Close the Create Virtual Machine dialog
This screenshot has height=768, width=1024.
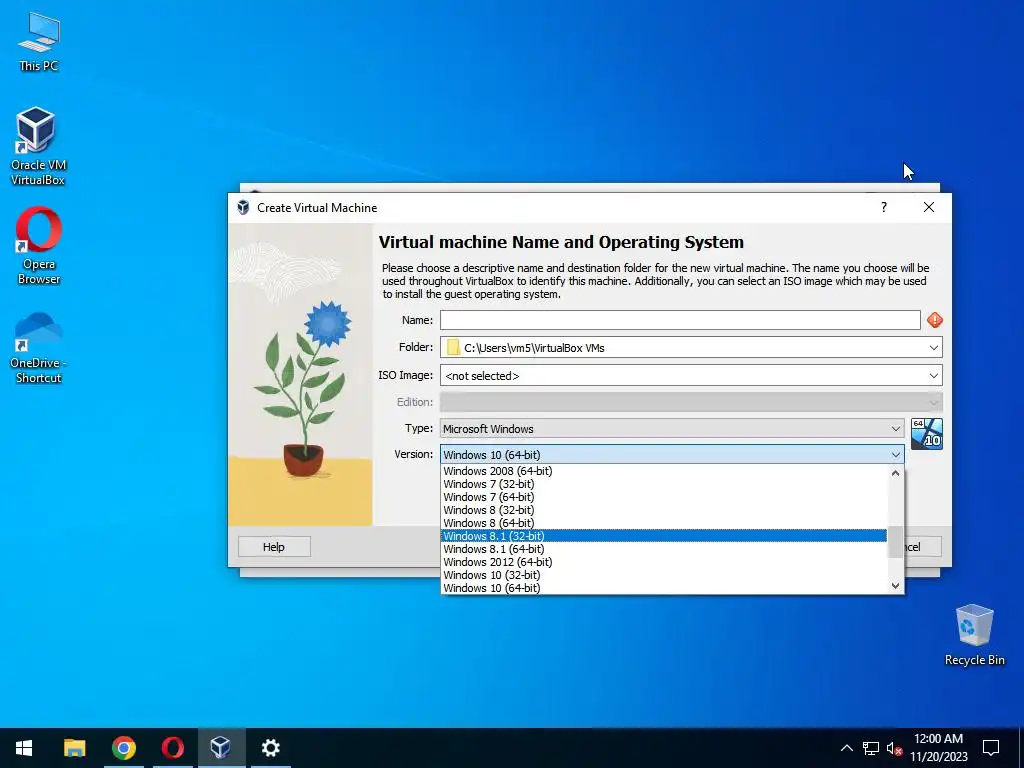929,207
